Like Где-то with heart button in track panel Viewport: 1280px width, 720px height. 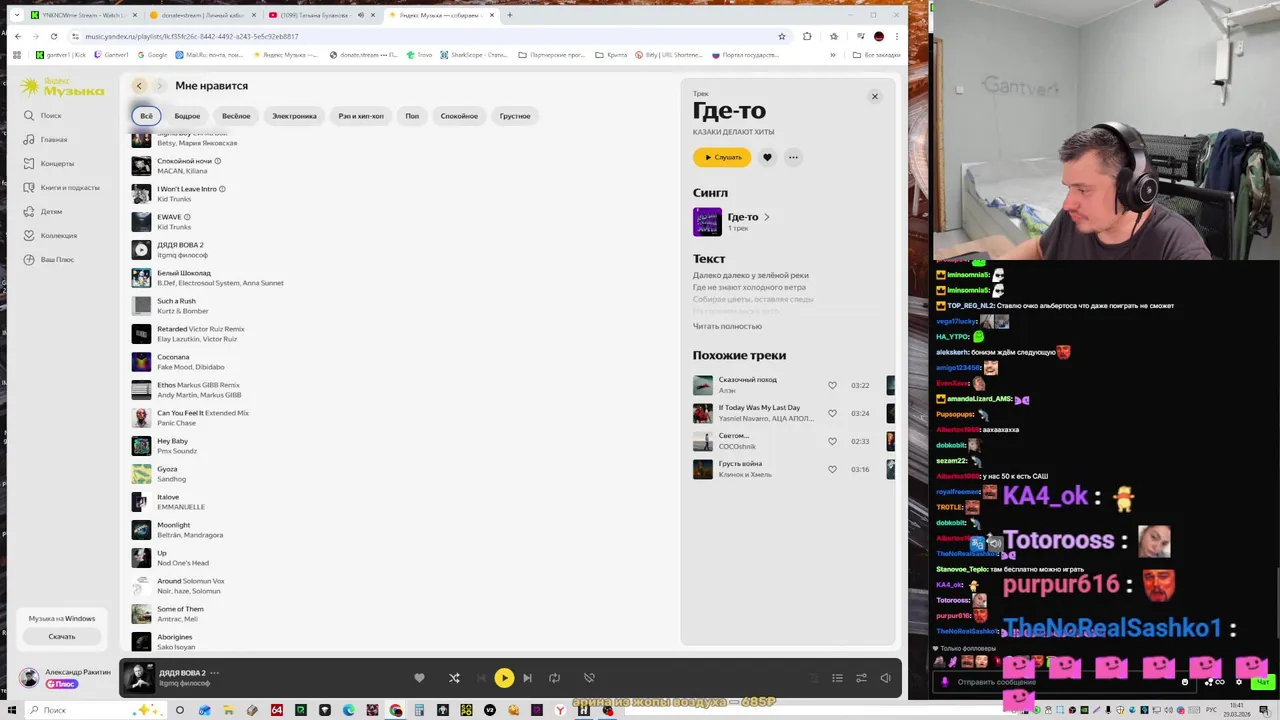point(767,157)
